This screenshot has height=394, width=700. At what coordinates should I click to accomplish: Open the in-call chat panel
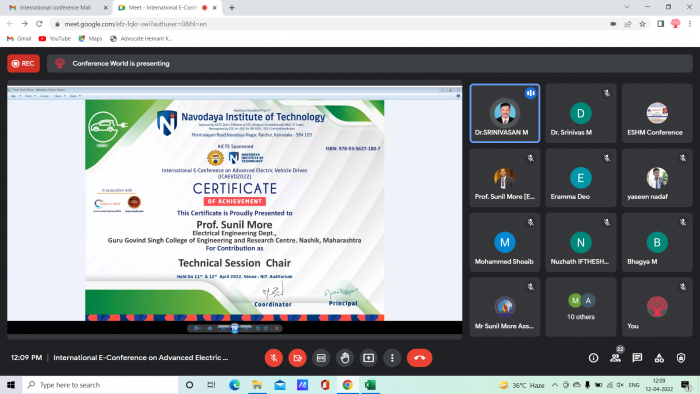[x=637, y=358]
